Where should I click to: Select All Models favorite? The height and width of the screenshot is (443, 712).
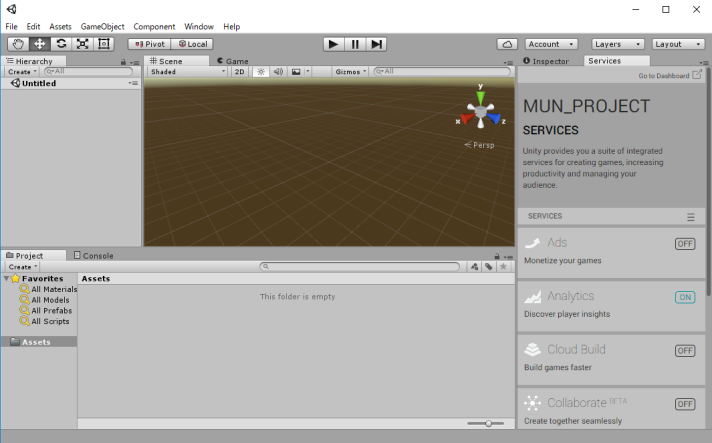[x=44, y=300]
